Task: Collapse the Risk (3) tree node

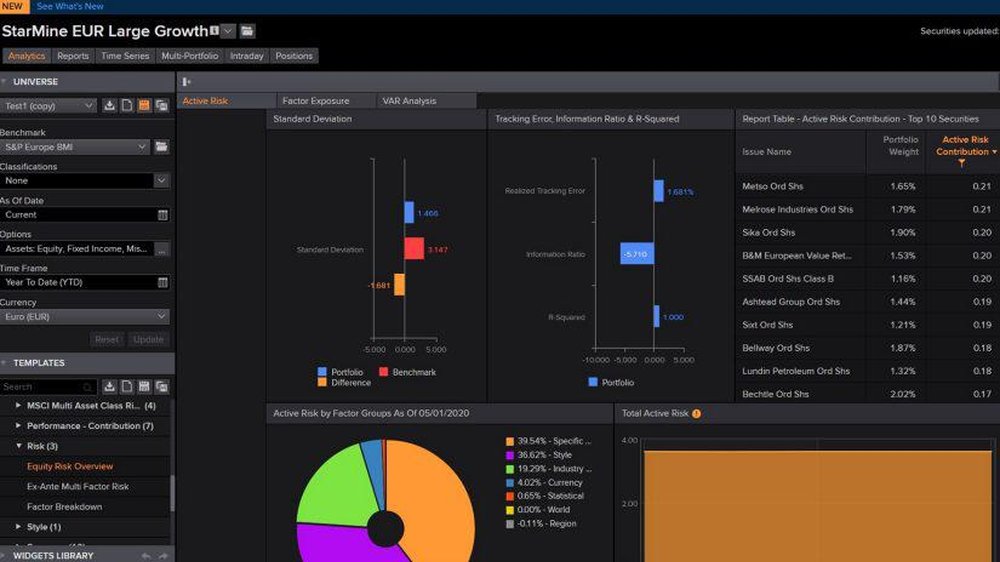Action: pyautogui.click(x=18, y=446)
